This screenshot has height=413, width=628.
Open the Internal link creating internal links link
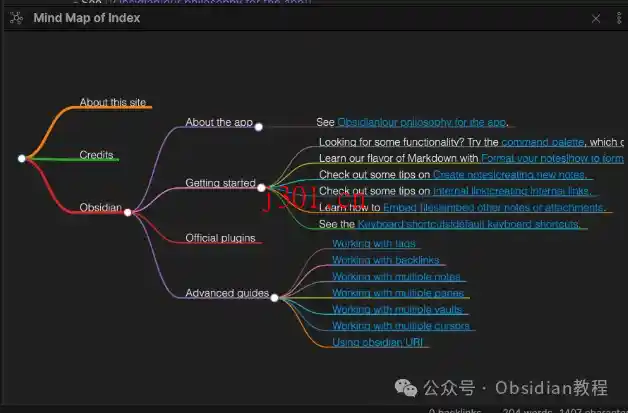point(512,191)
